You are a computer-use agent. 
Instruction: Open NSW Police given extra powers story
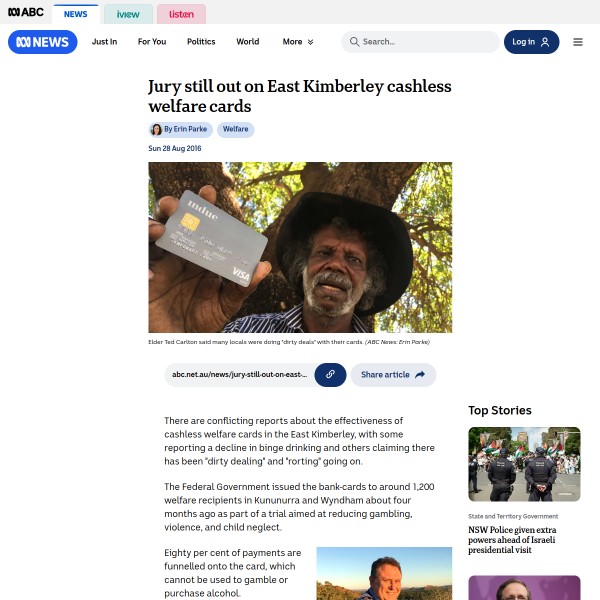tap(512, 540)
